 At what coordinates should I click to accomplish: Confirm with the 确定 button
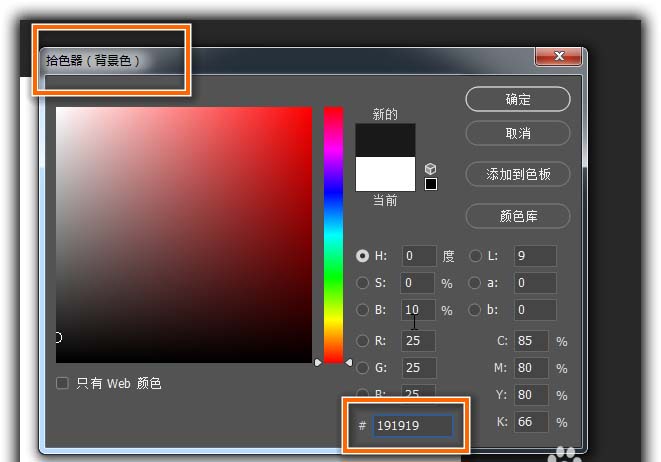point(518,99)
